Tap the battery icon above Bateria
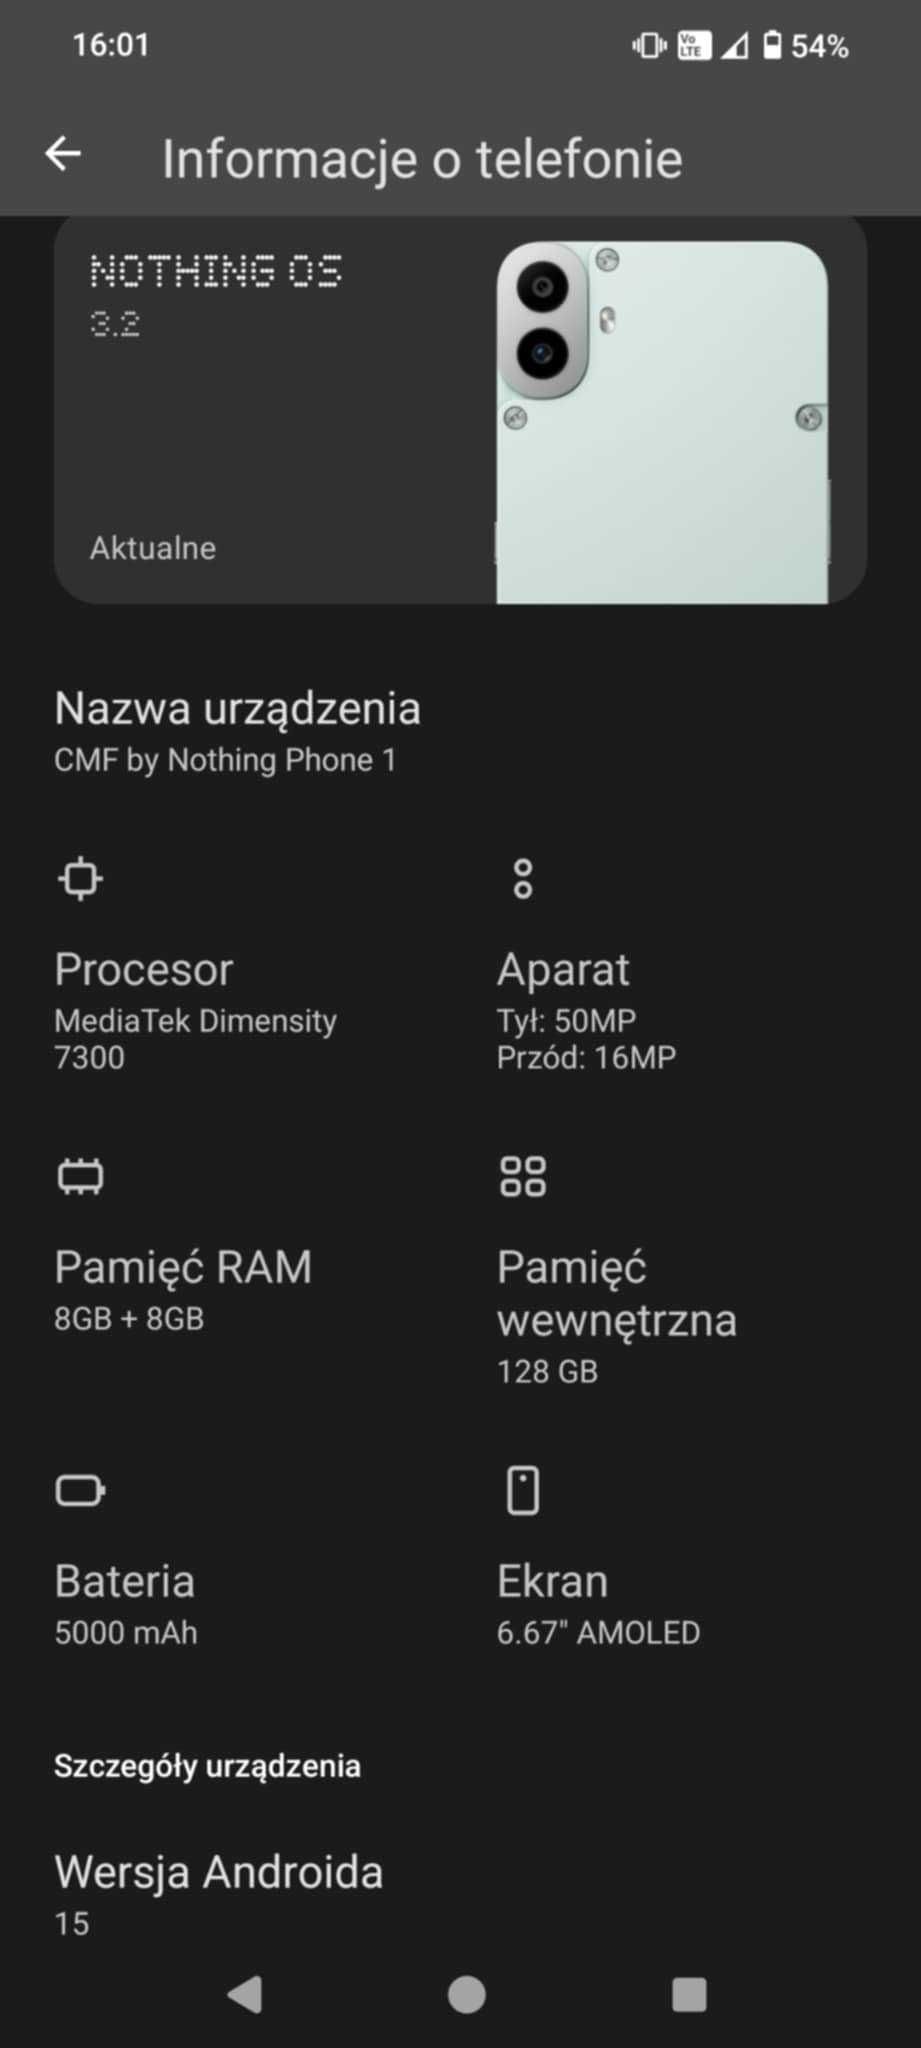The height and width of the screenshot is (2048, 921). pos(81,1490)
